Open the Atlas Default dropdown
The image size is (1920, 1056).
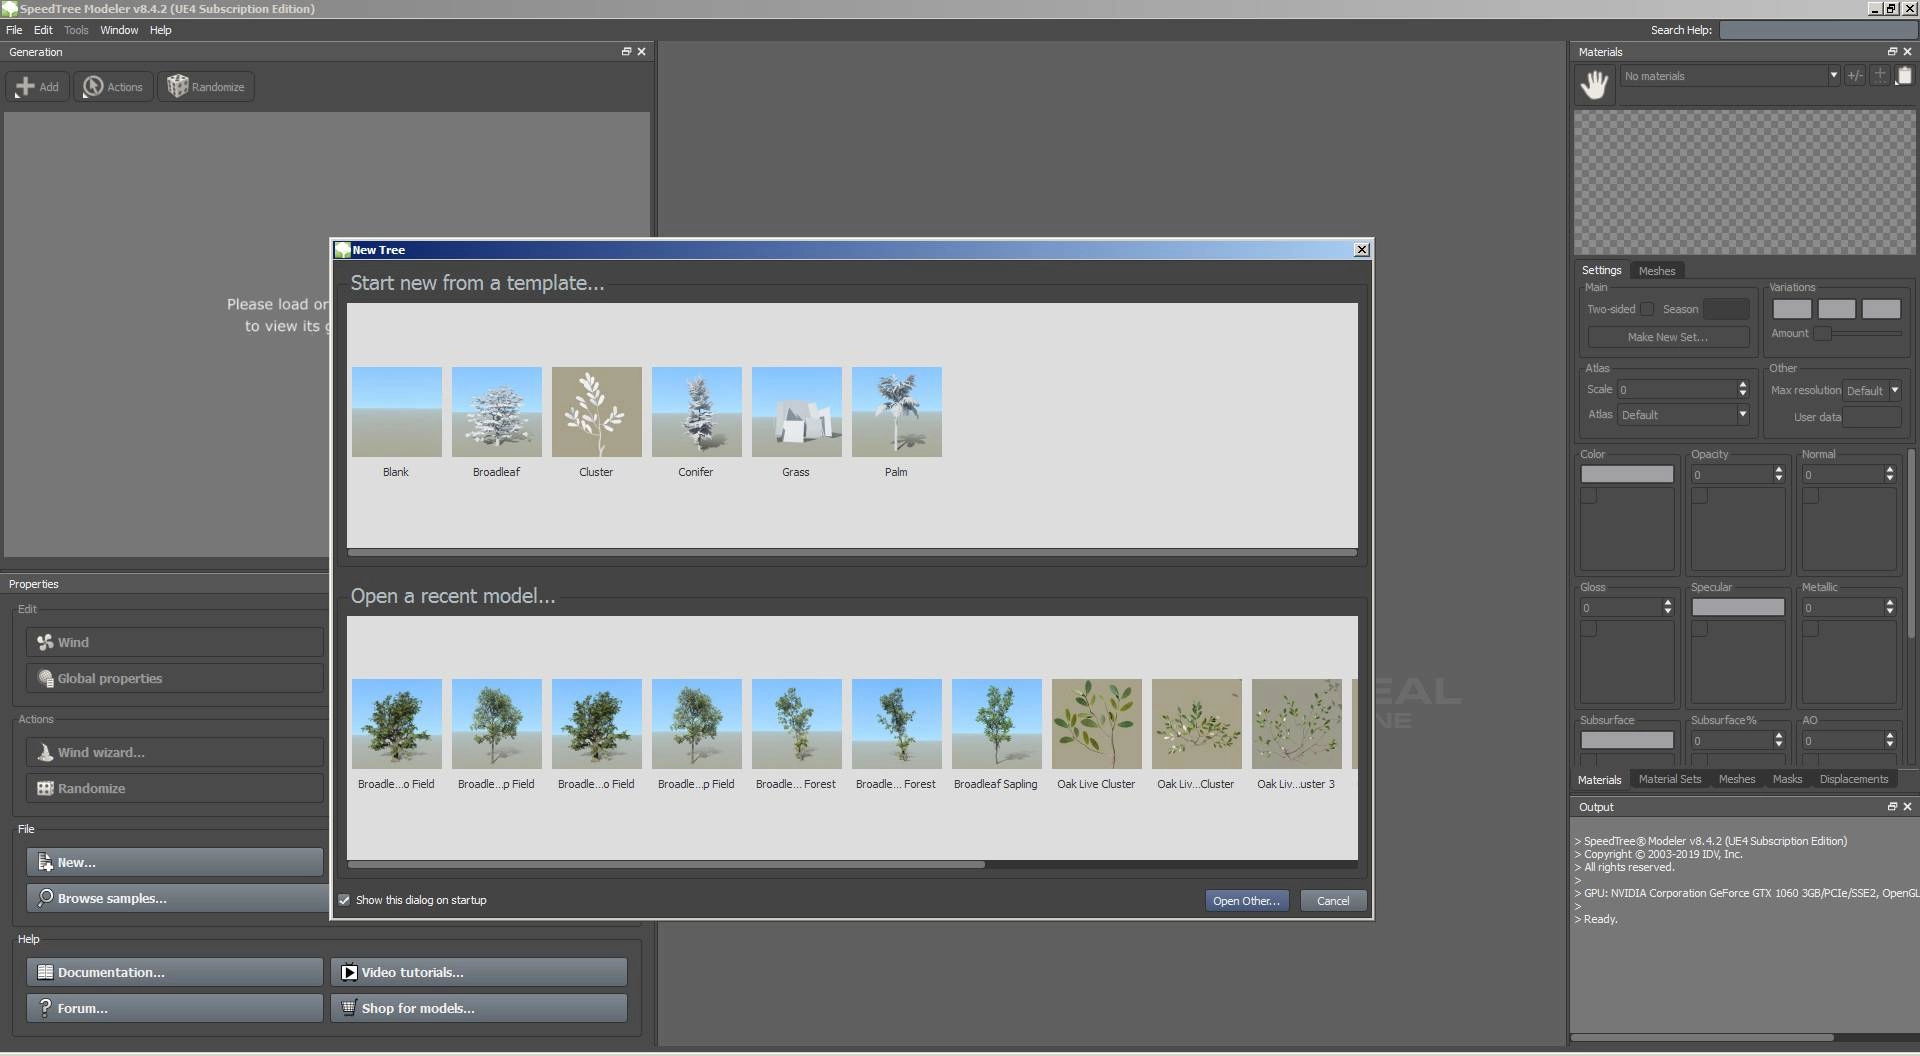[1683, 415]
